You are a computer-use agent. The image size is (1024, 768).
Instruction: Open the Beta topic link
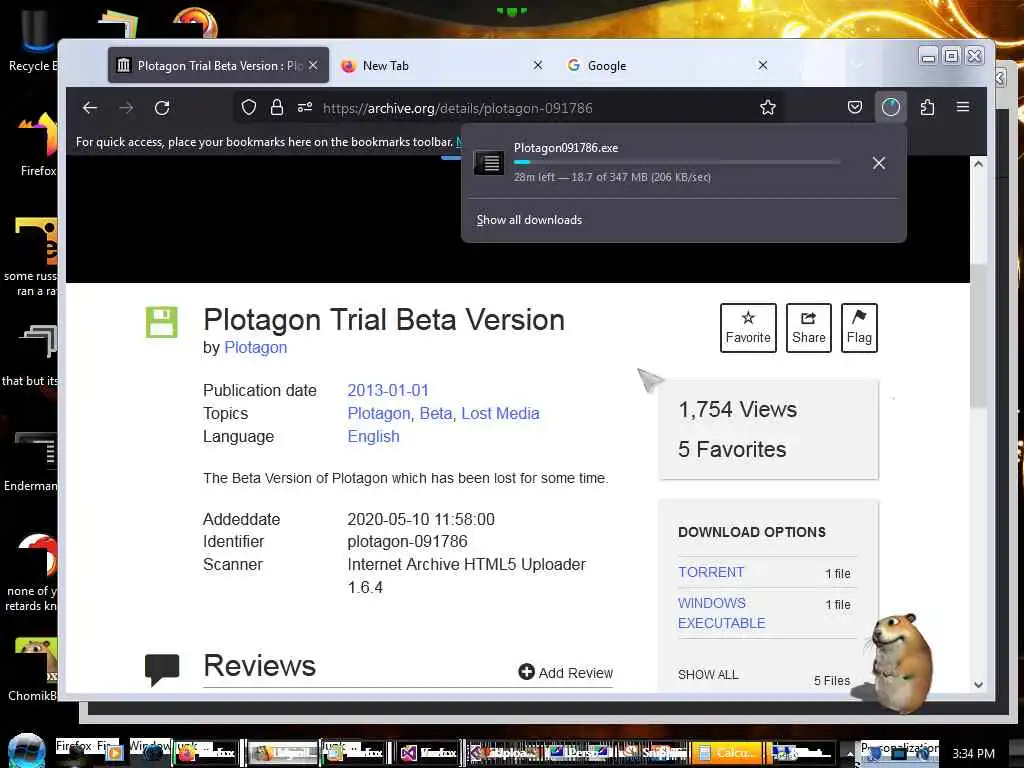(x=436, y=413)
